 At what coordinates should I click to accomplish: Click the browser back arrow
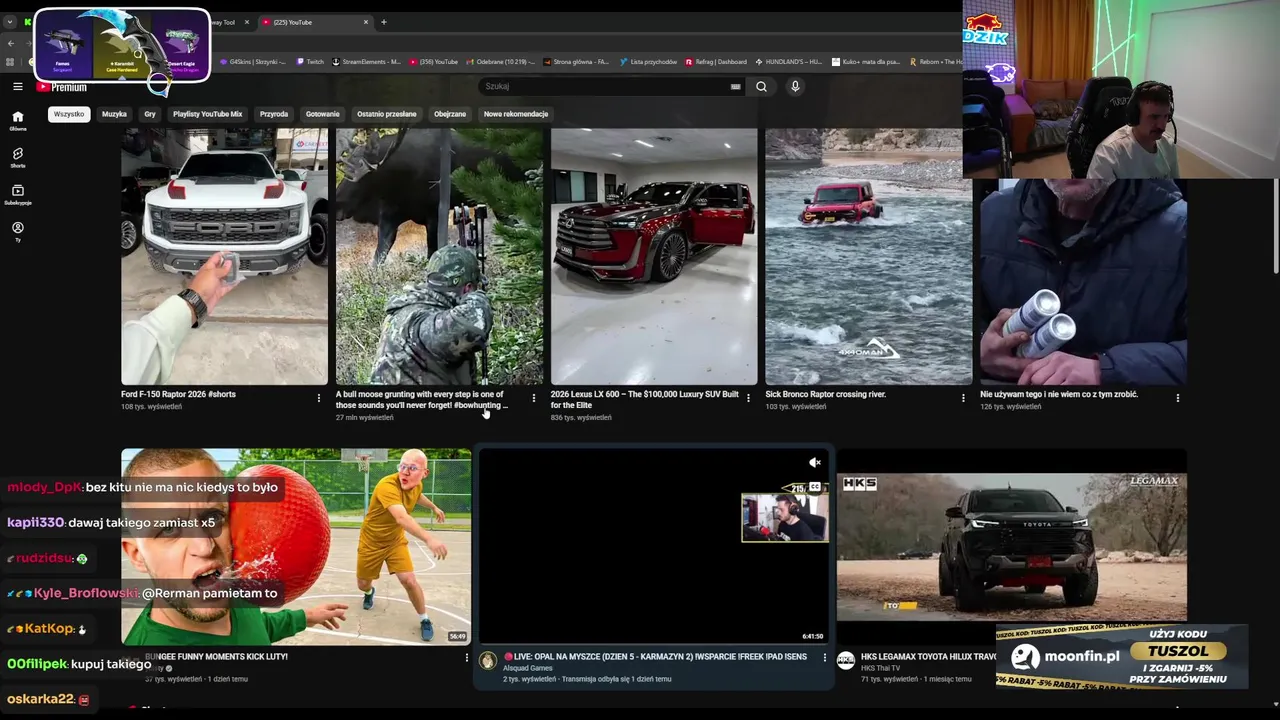coord(10,43)
